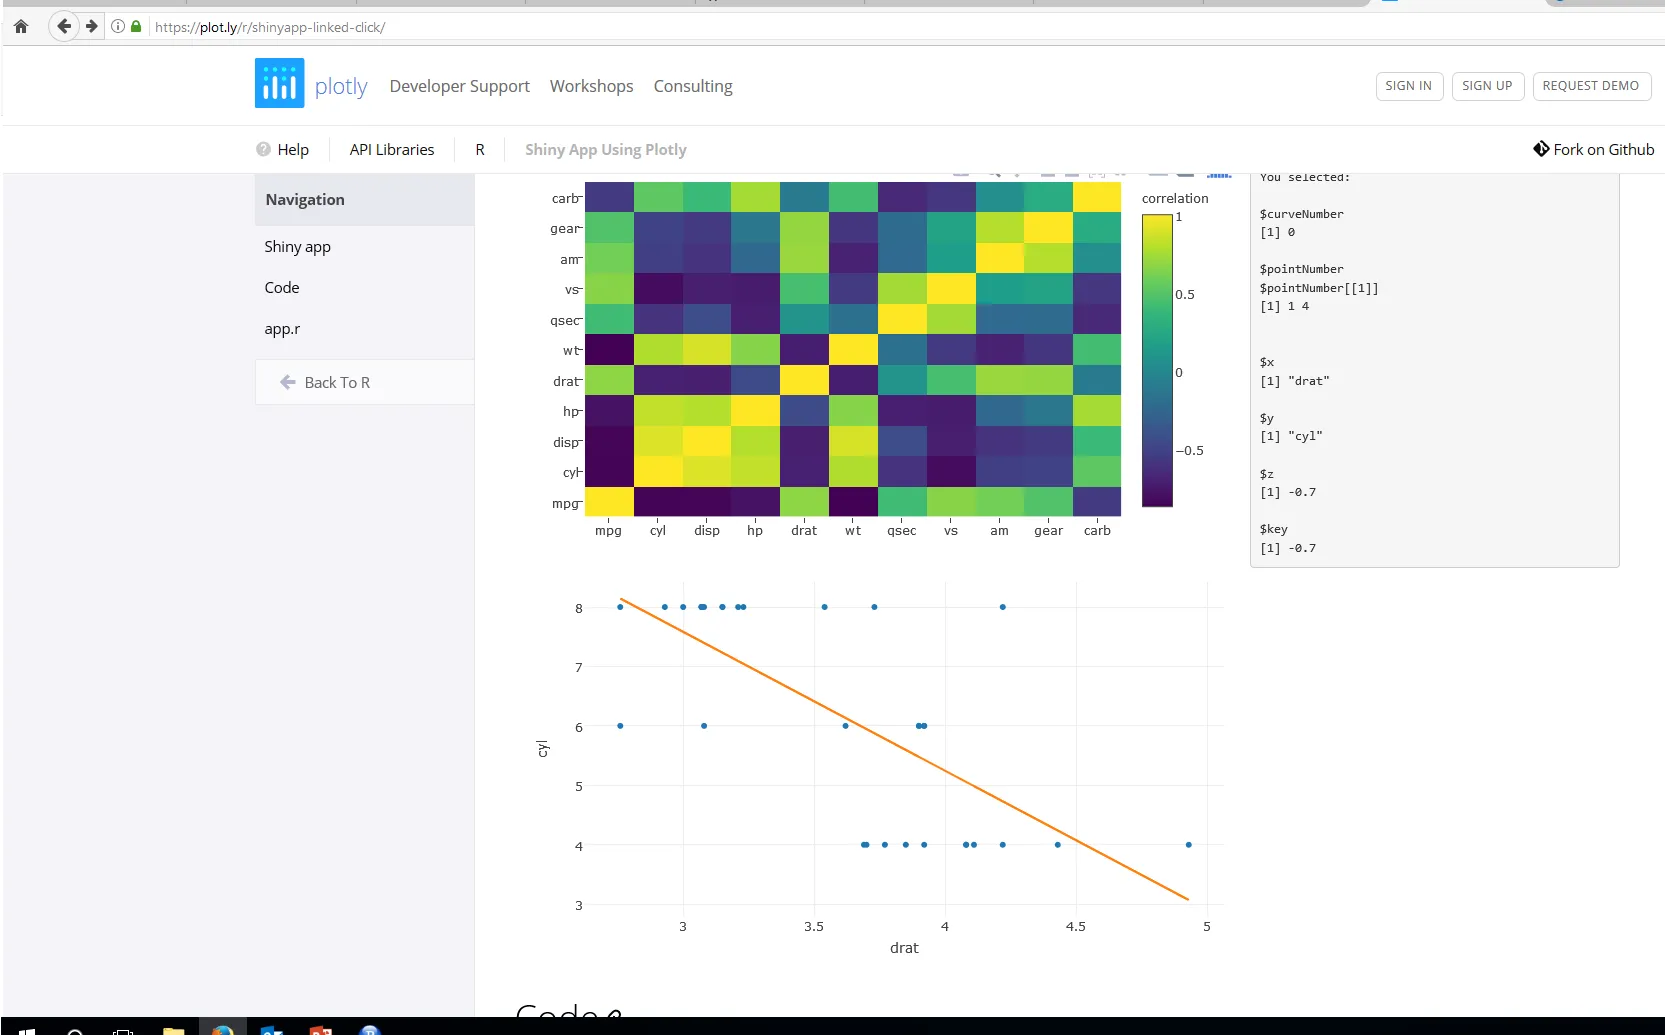Image resolution: width=1665 pixels, height=1035 pixels.
Task: Click the plotly logo icon
Action: pos(279,82)
